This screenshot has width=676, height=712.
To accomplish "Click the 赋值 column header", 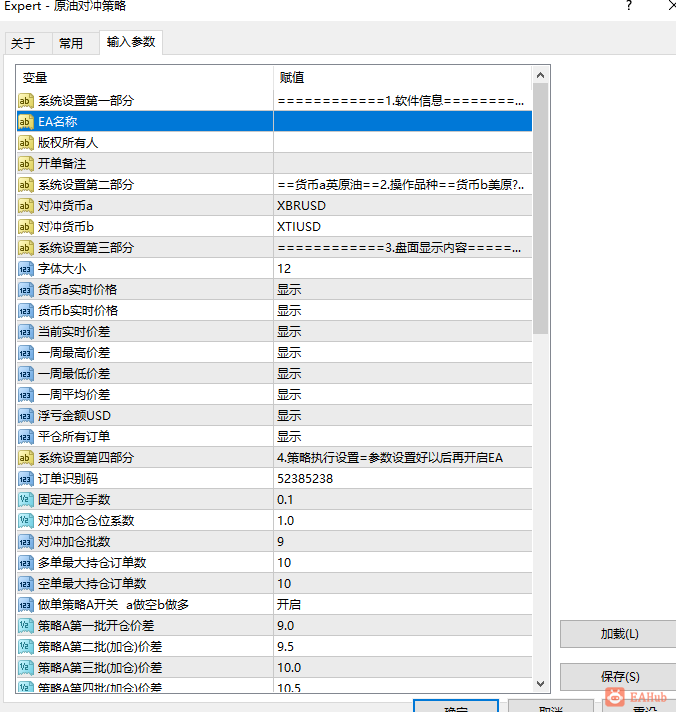I will tap(402, 78).
